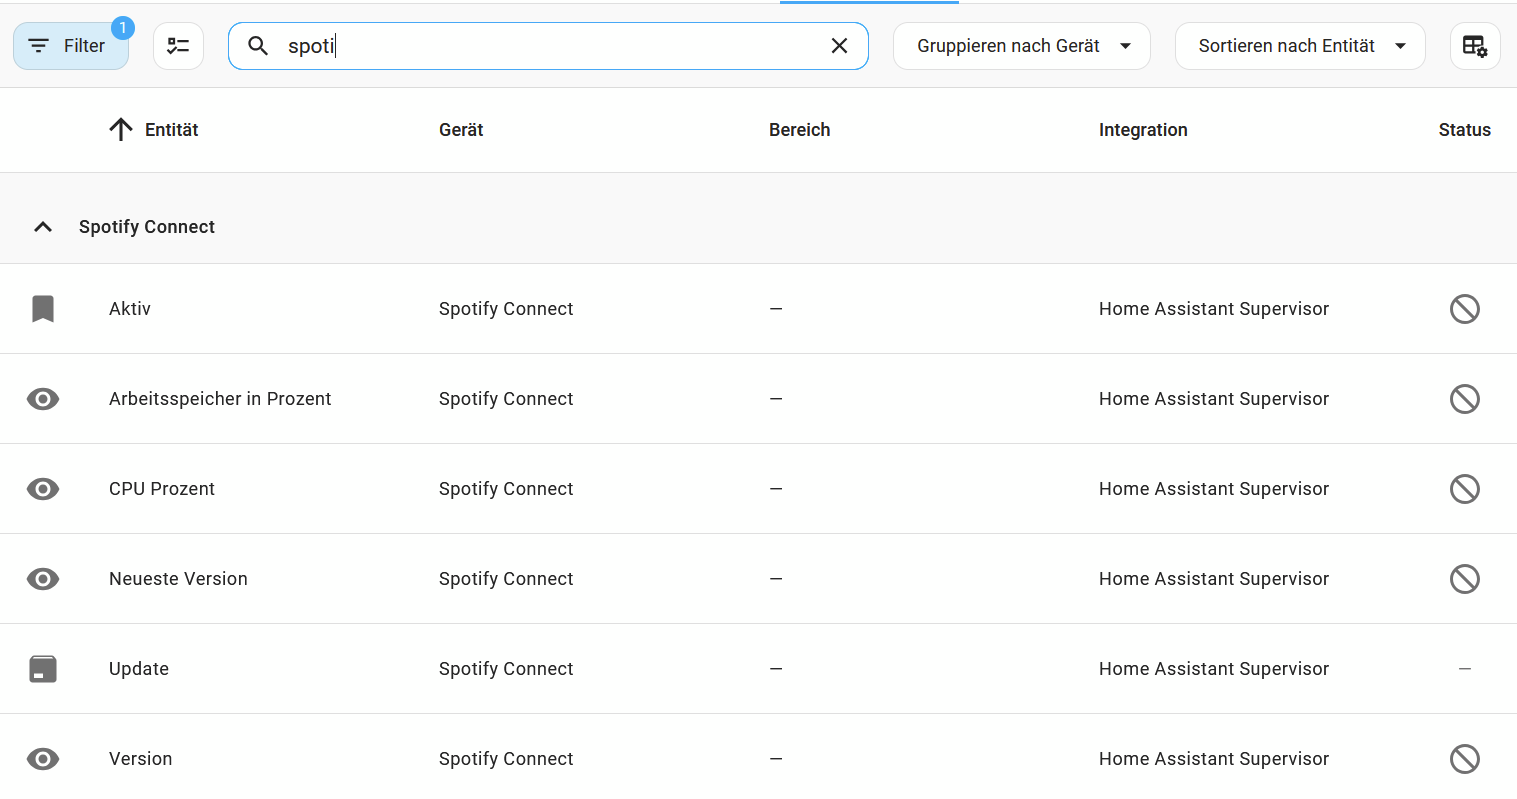Click disabled status icon in Aktiv row
The image size is (1517, 799).
[1464, 309]
